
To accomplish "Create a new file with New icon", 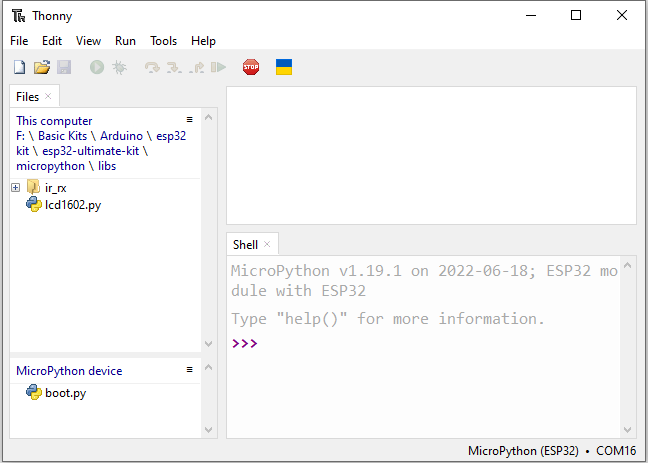I will tap(19, 67).
